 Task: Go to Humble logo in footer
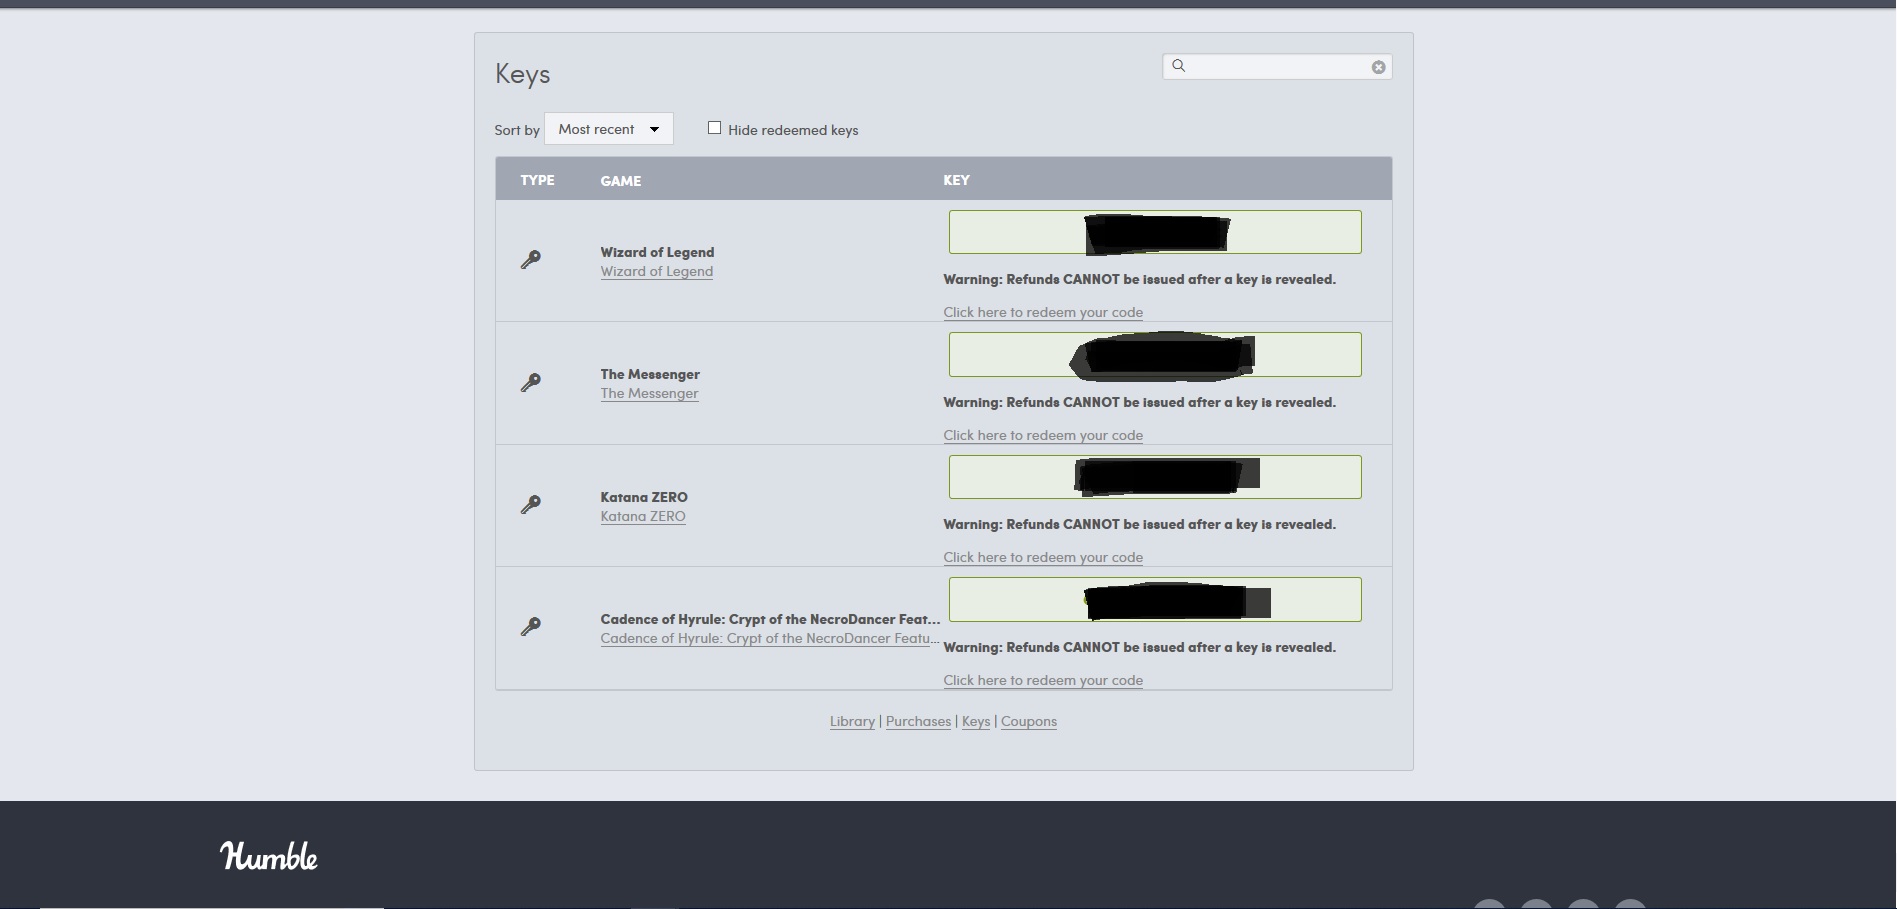pos(269,856)
